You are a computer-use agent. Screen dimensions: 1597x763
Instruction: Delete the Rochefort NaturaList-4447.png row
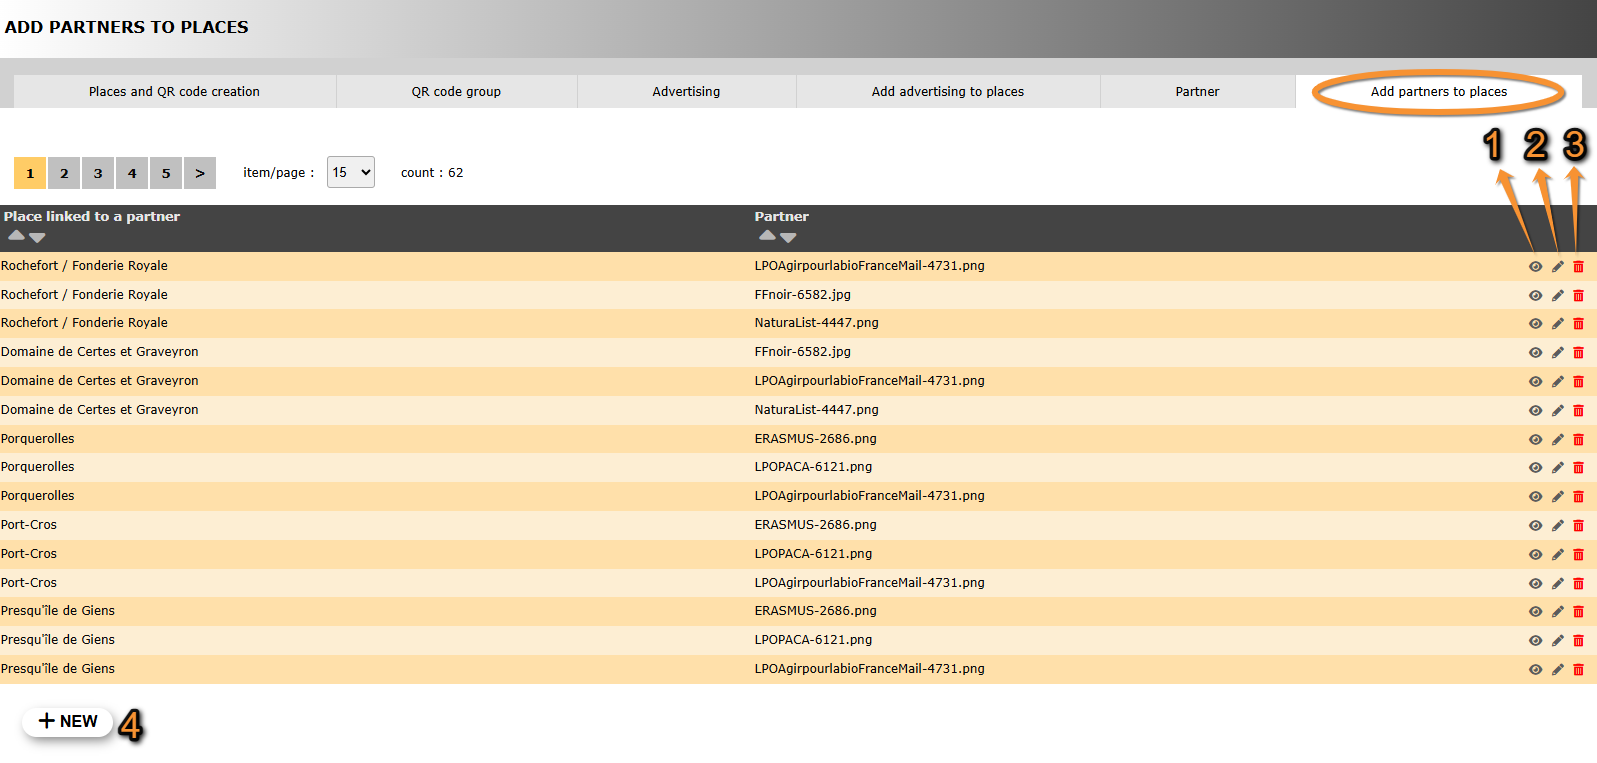(1578, 324)
